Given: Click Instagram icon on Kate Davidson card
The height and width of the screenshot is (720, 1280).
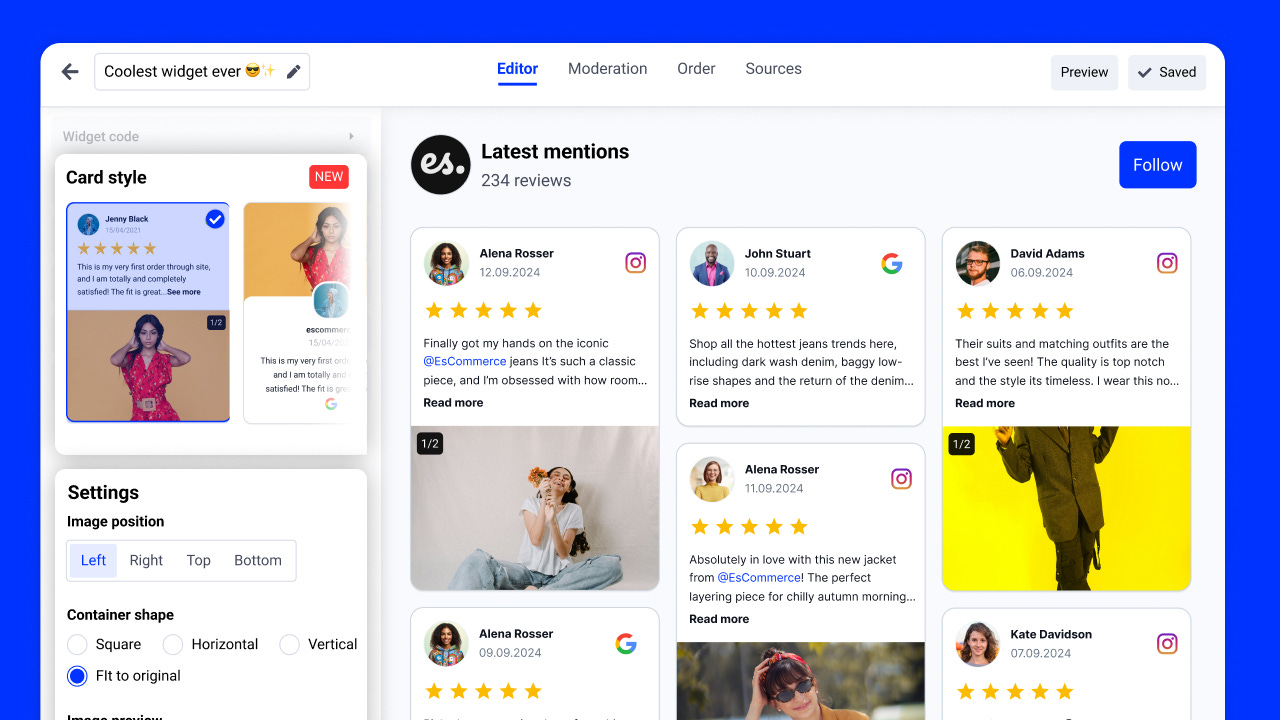Looking at the screenshot, I should point(1167,644).
